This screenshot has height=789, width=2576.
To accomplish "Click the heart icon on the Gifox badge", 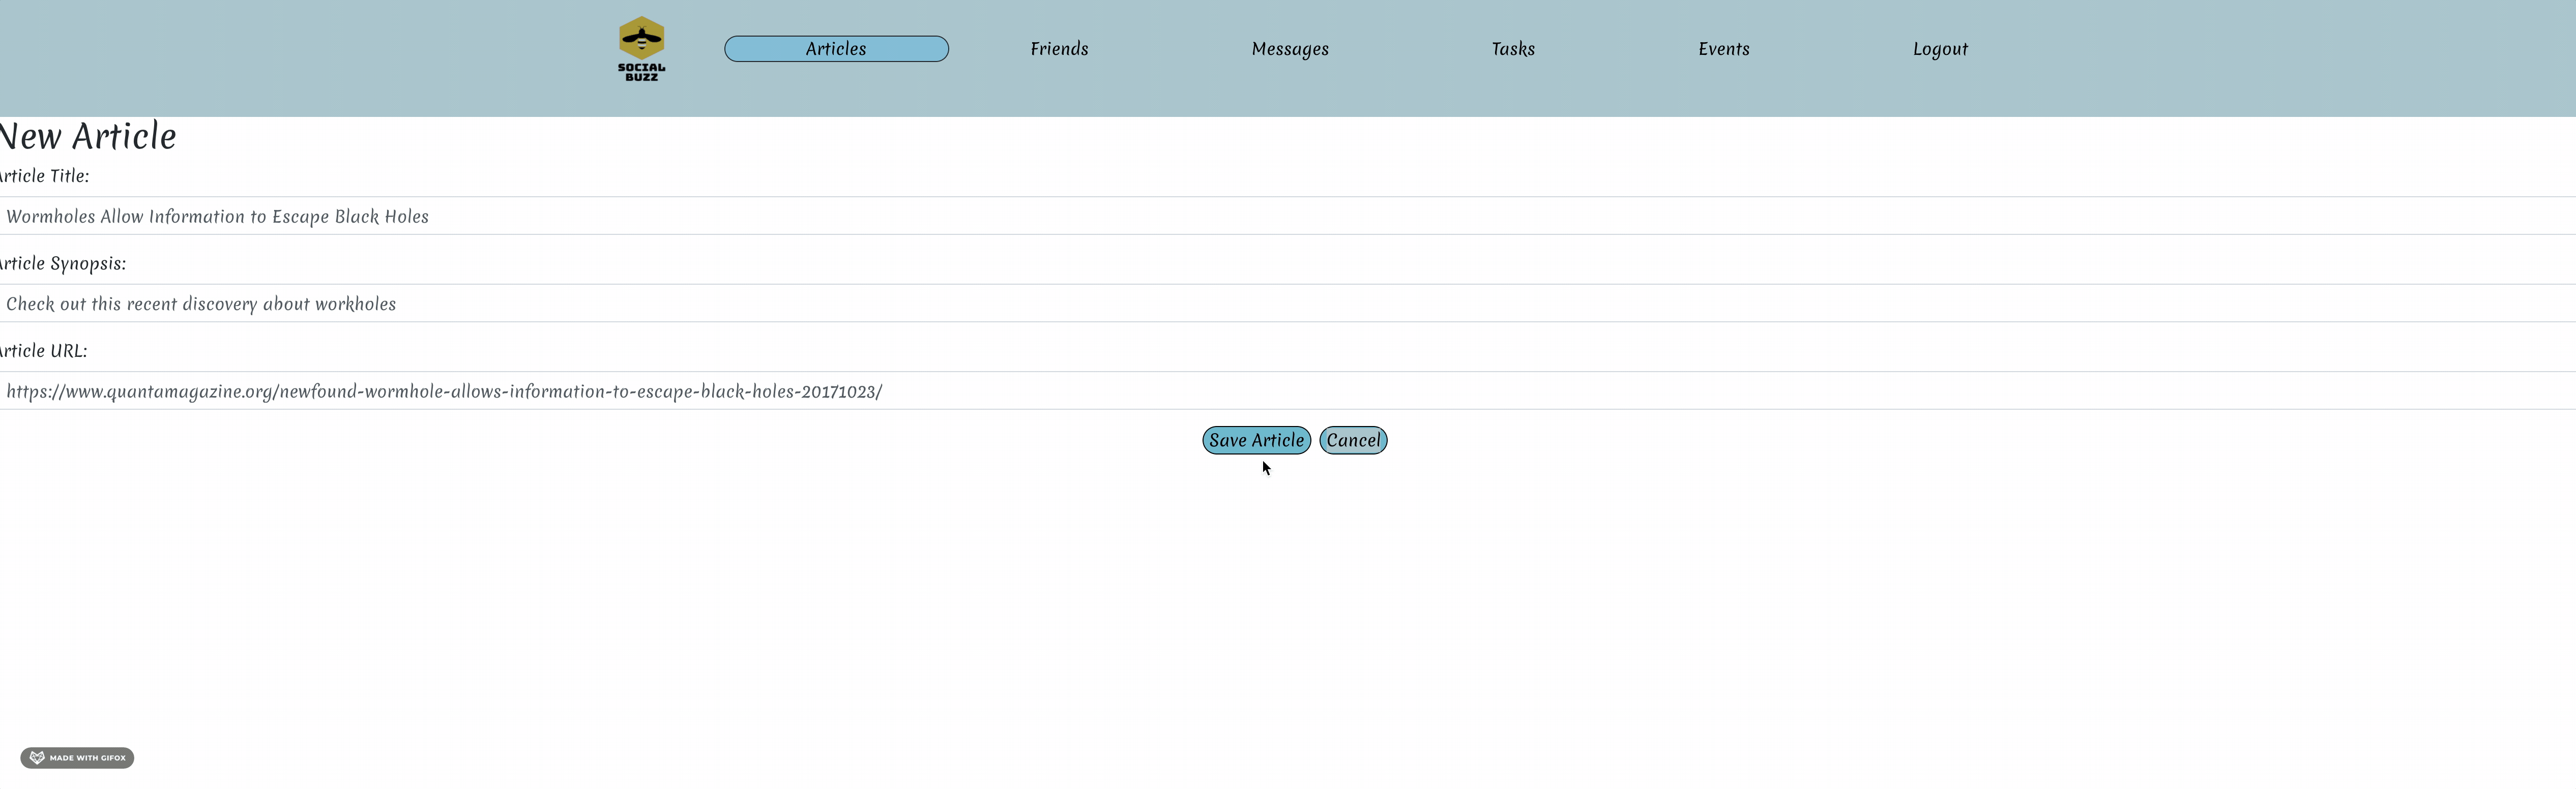I will tap(36, 757).
